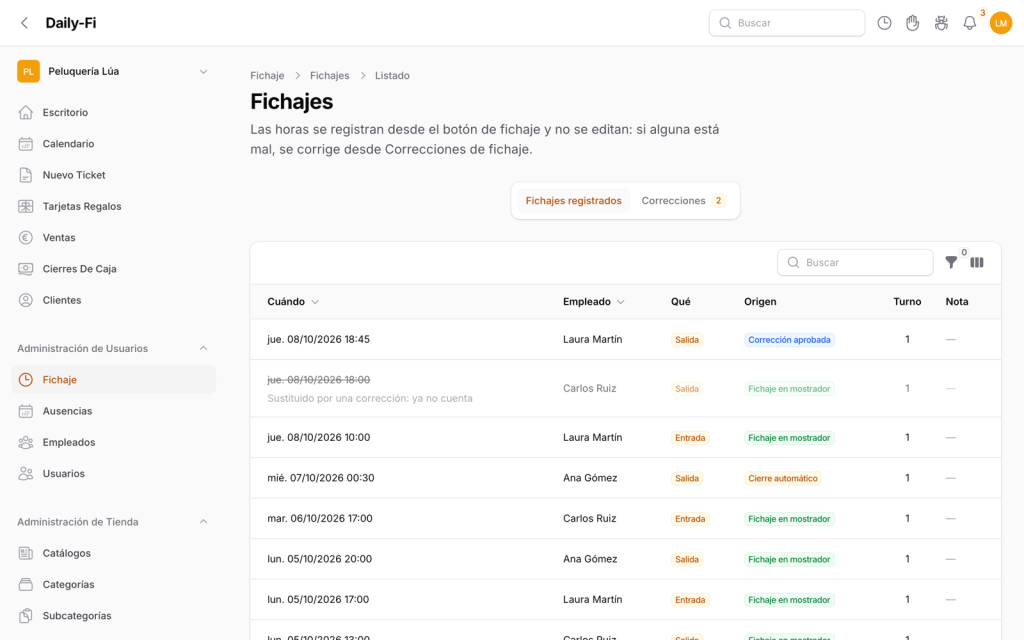This screenshot has height=640, width=1024.
Task: Select the row lun. 05/10/2026 20:00
Action: coord(625,559)
